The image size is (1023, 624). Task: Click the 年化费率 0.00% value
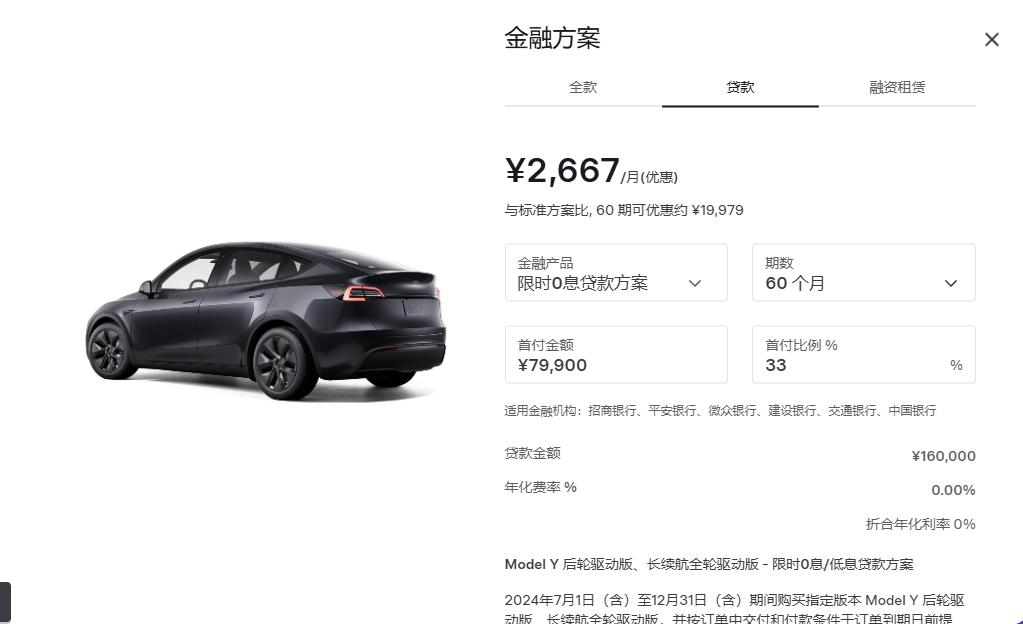953,490
